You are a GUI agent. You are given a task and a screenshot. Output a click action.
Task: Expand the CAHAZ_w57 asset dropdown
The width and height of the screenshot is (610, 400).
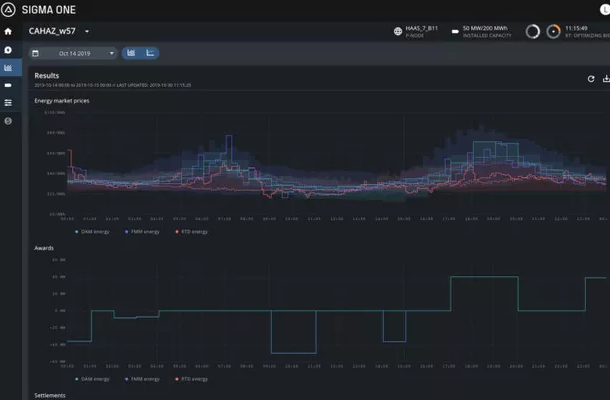coord(87,32)
